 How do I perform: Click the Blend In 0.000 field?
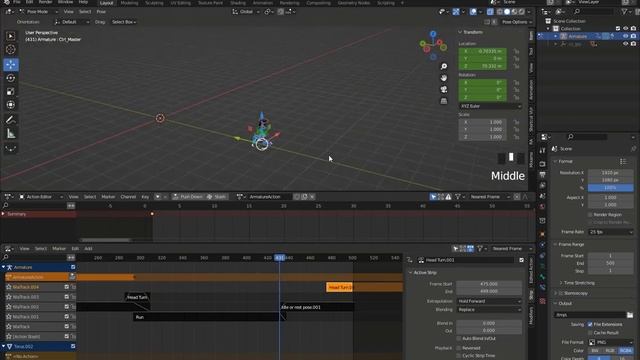coord(489,323)
